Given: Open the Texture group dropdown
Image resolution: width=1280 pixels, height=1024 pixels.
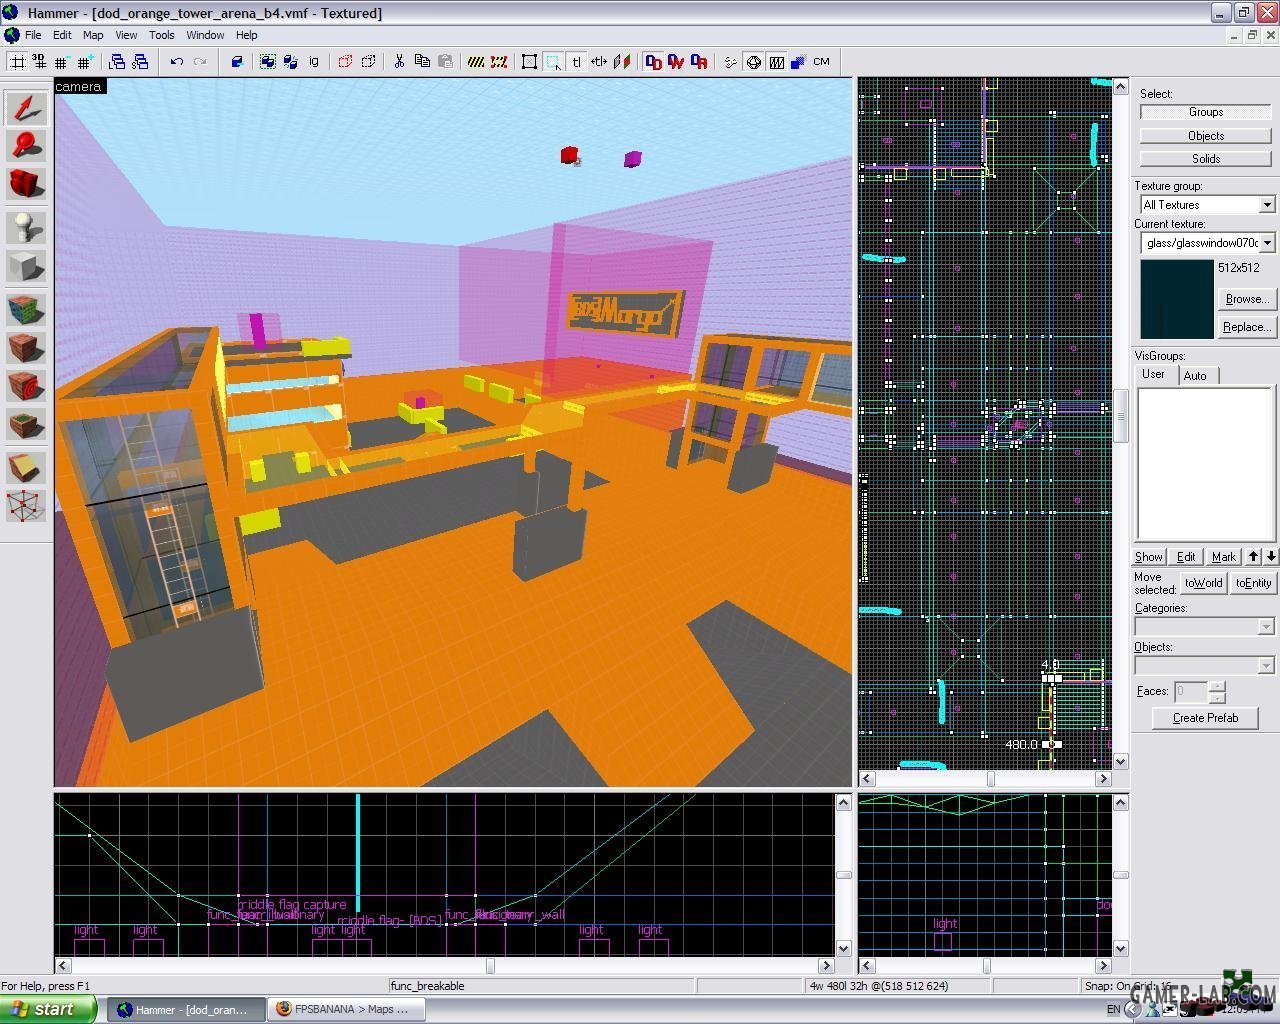Looking at the screenshot, I should point(1267,205).
